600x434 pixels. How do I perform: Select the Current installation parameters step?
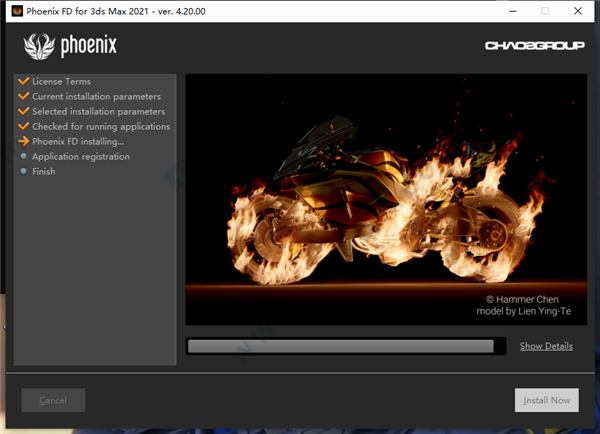96,96
